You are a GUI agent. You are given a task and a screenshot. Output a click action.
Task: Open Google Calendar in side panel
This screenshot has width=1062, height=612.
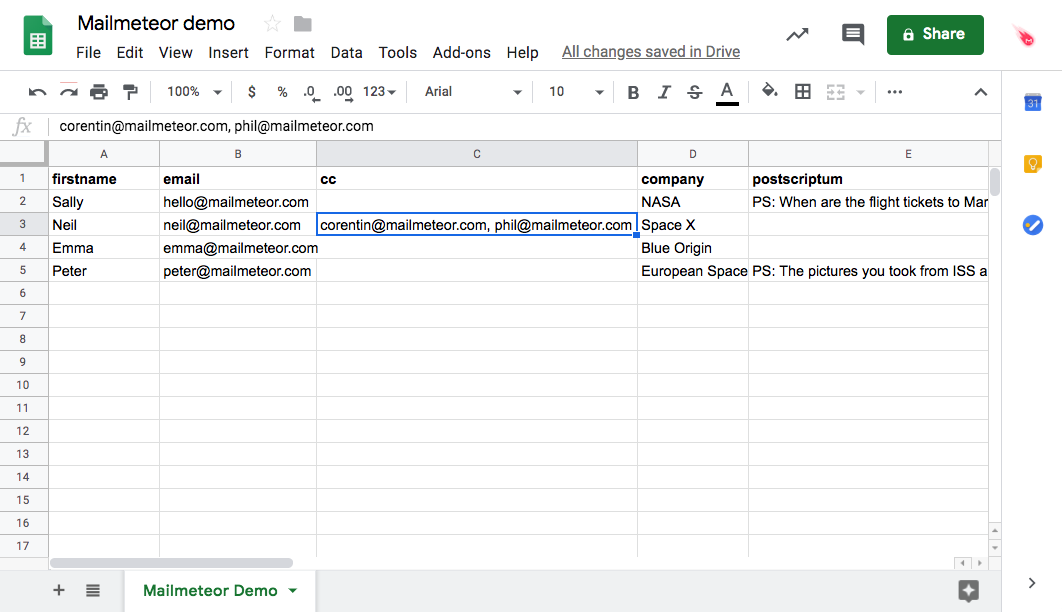[1033, 102]
